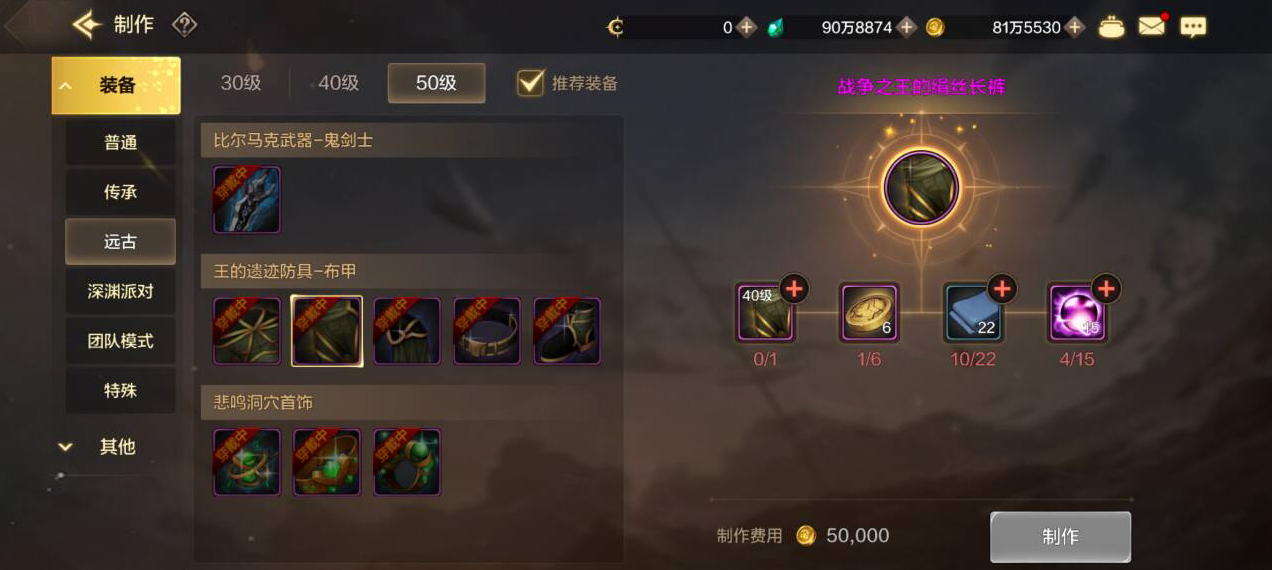This screenshot has height=570, width=1272.
Task: Expand the 其他 category
Action: [116, 447]
